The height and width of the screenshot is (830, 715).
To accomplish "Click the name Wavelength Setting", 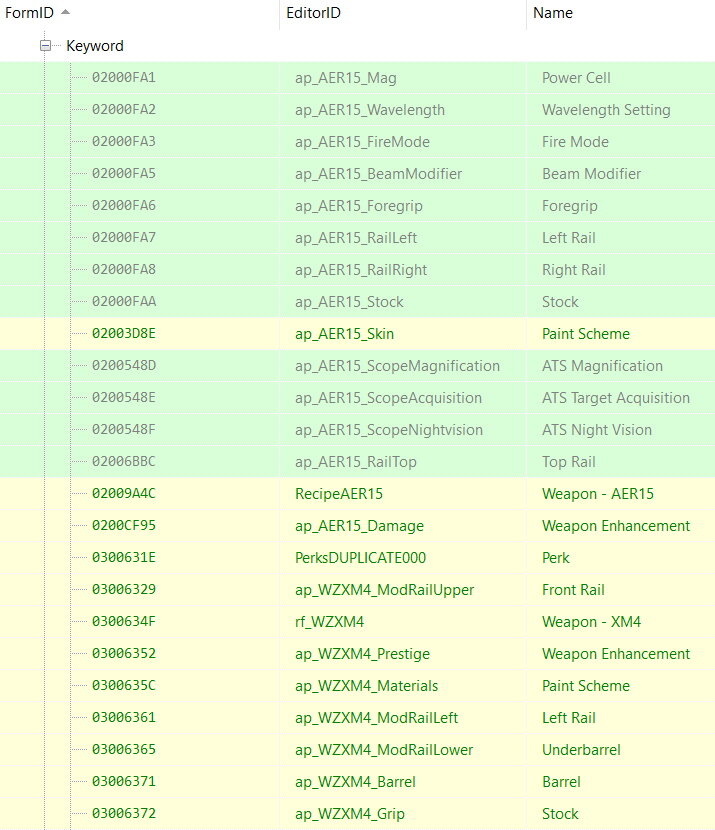I will pyautogui.click(x=606, y=110).
